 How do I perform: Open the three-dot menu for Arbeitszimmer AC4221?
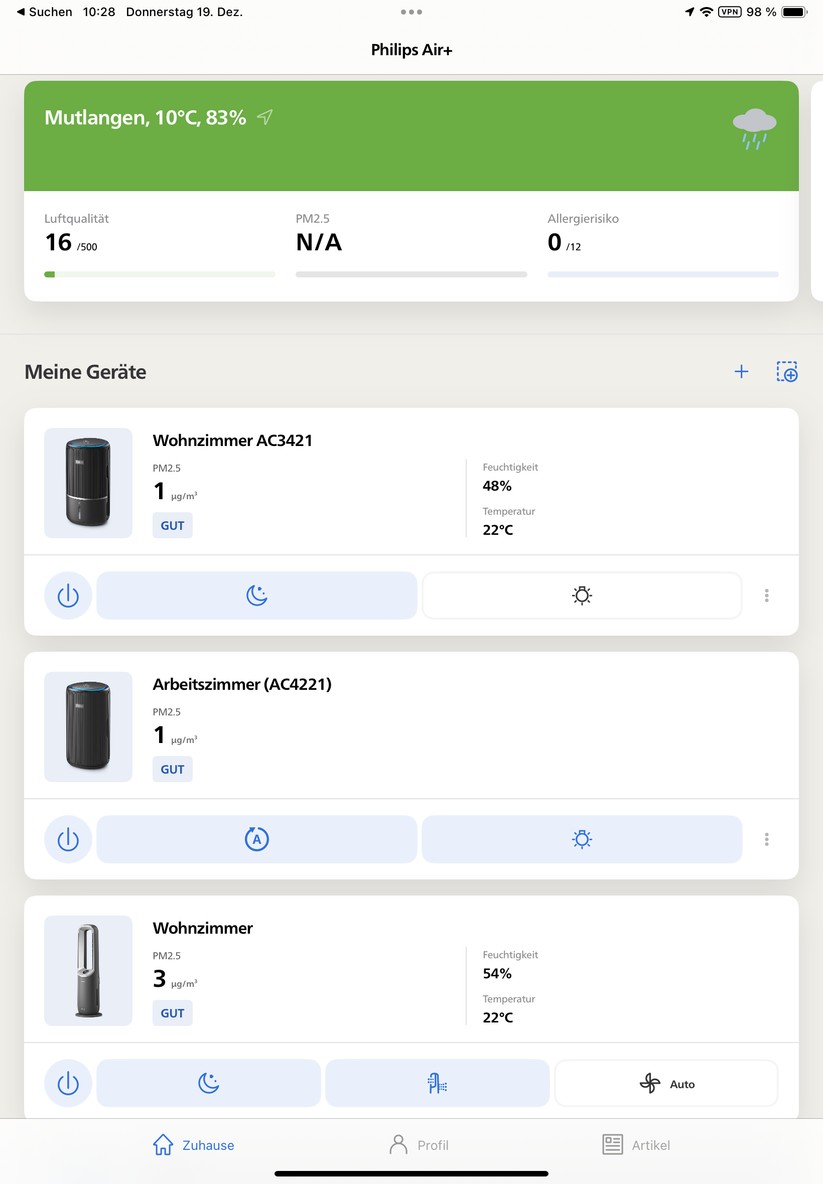click(766, 839)
